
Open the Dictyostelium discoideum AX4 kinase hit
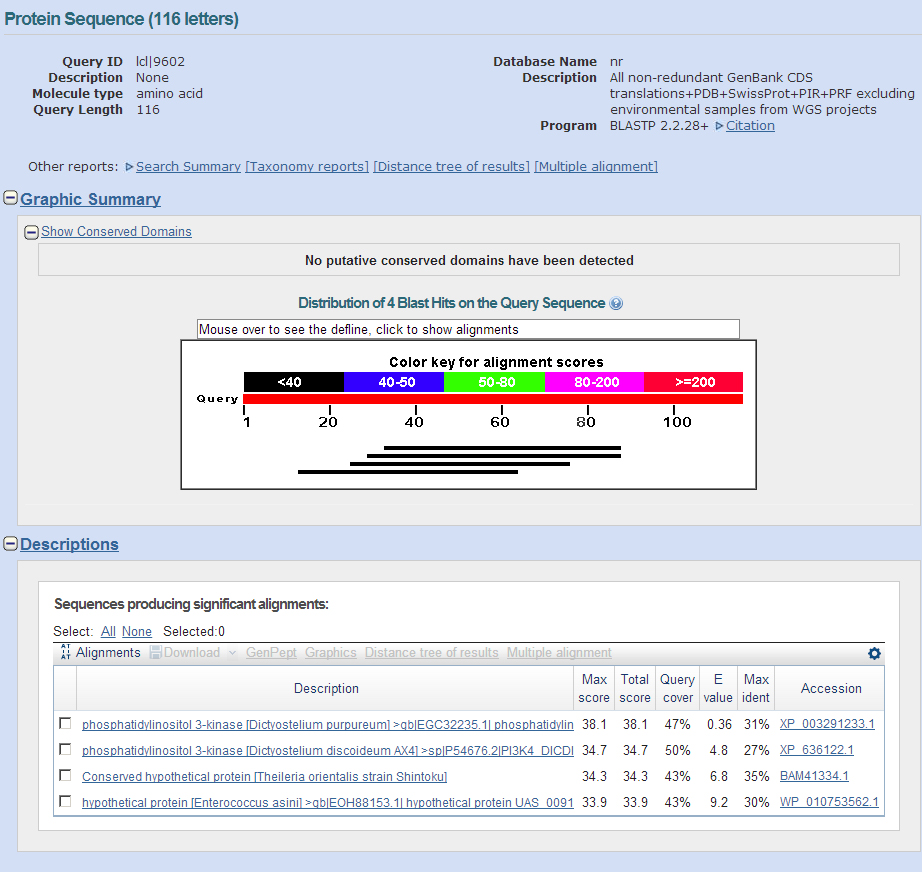point(328,750)
